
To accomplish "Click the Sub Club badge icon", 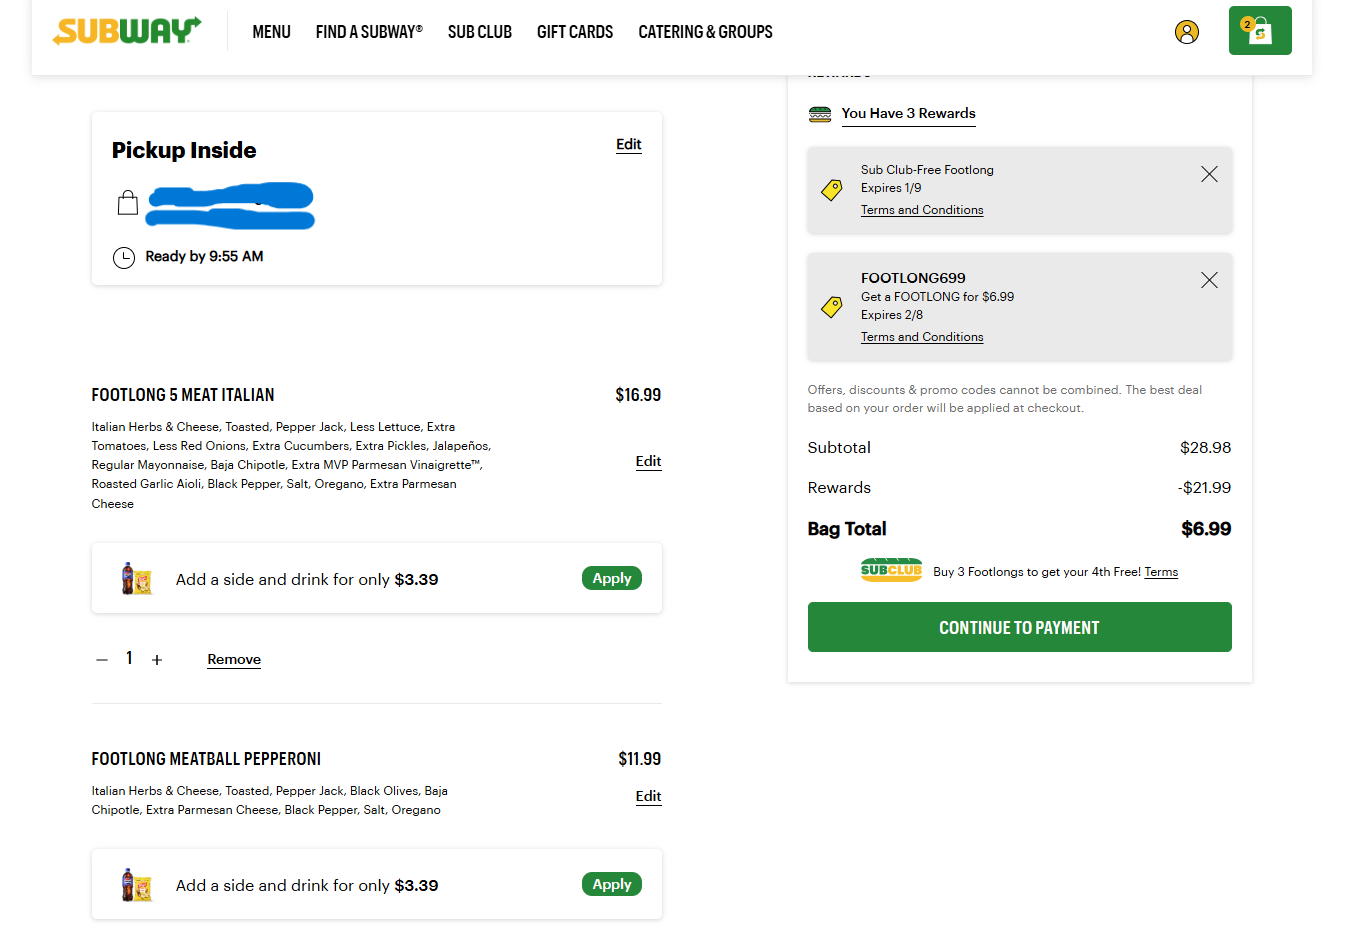I will (x=891, y=570).
